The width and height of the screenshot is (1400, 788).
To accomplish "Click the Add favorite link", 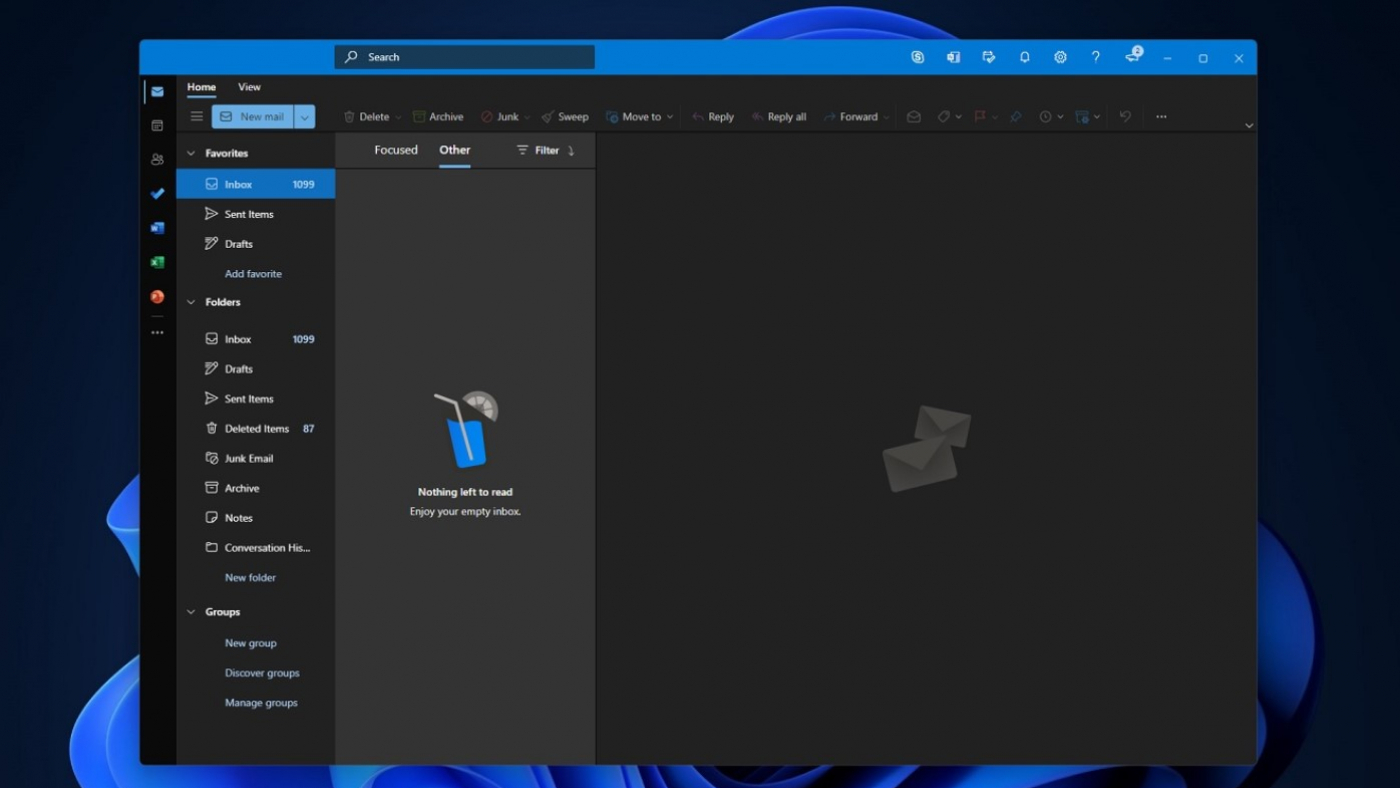I will pos(253,274).
